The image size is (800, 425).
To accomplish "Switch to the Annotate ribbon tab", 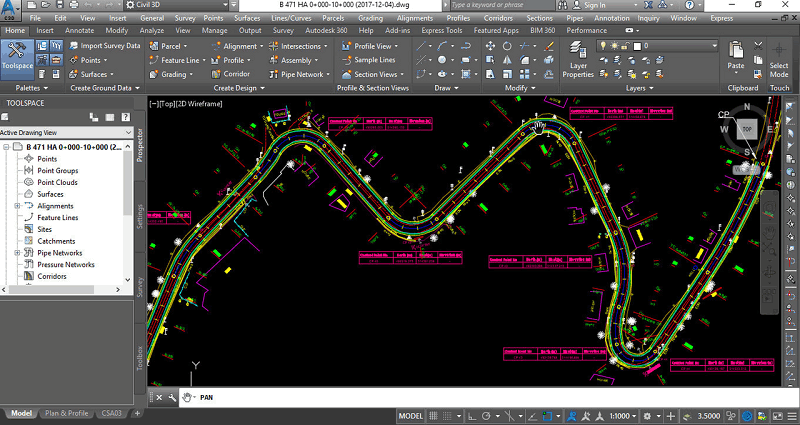I will [80, 30].
